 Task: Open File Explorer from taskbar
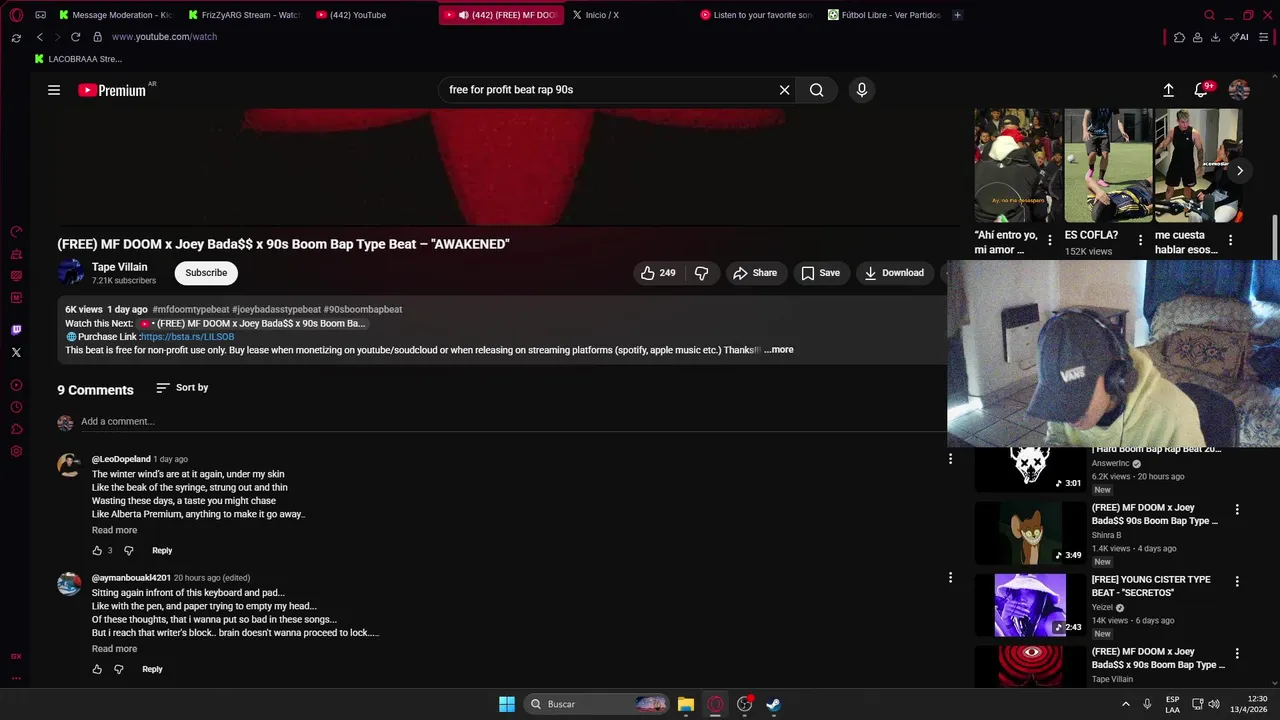click(x=685, y=704)
